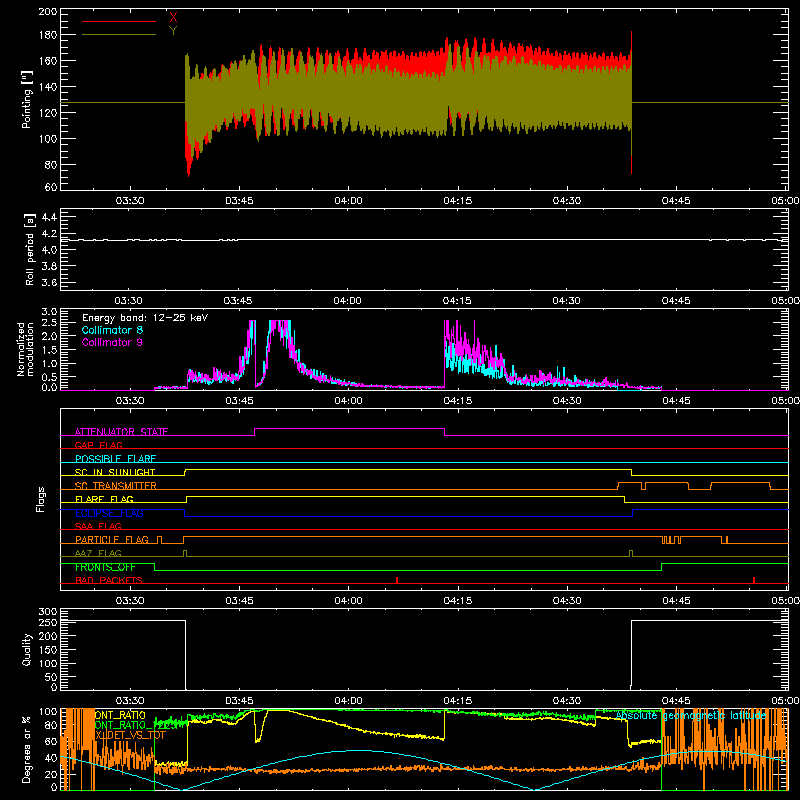Click the BAD_PACKETS flag label
This screenshot has width=800, height=800.
109,580
